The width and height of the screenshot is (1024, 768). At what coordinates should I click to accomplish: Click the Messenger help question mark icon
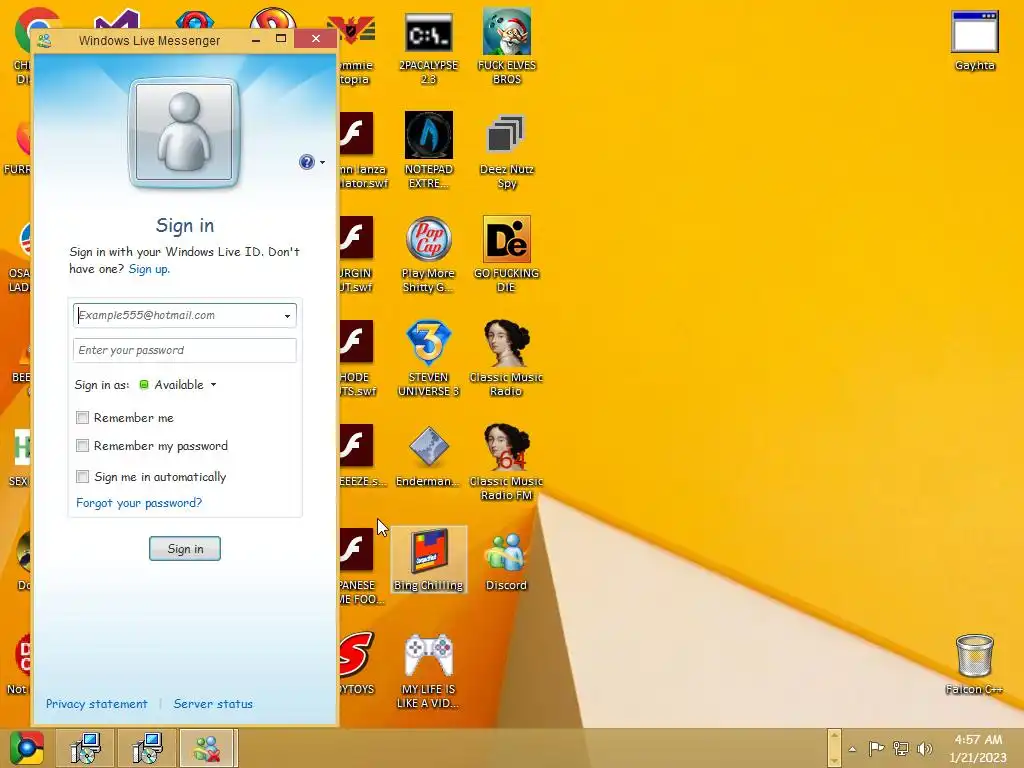[306, 162]
